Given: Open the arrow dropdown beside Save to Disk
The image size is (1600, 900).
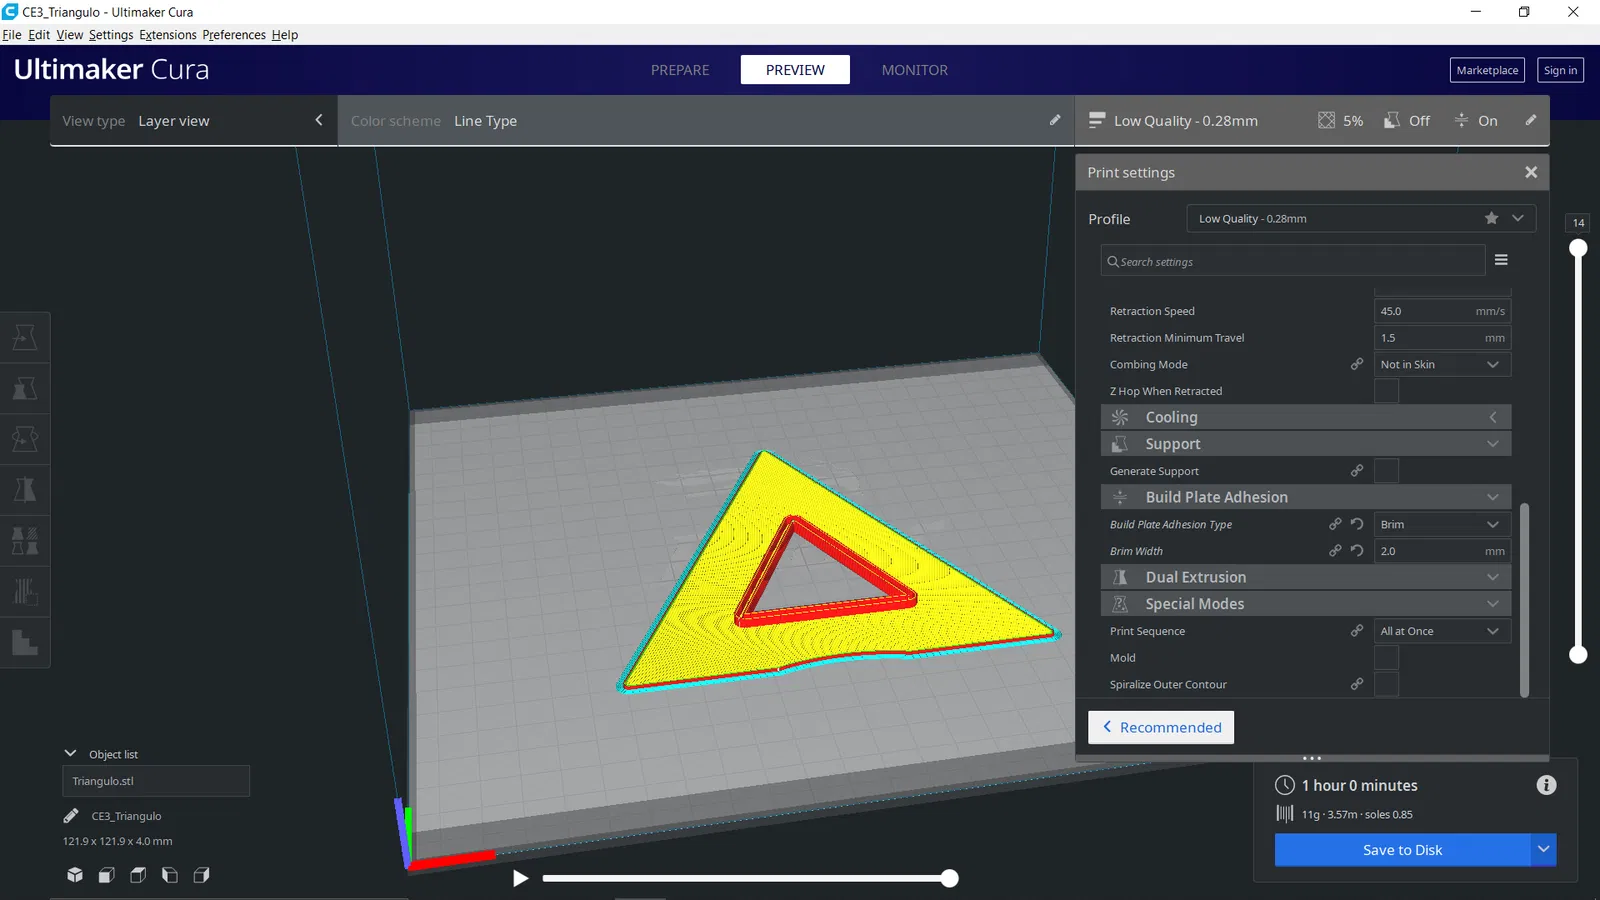Looking at the screenshot, I should (x=1544, y=850).
